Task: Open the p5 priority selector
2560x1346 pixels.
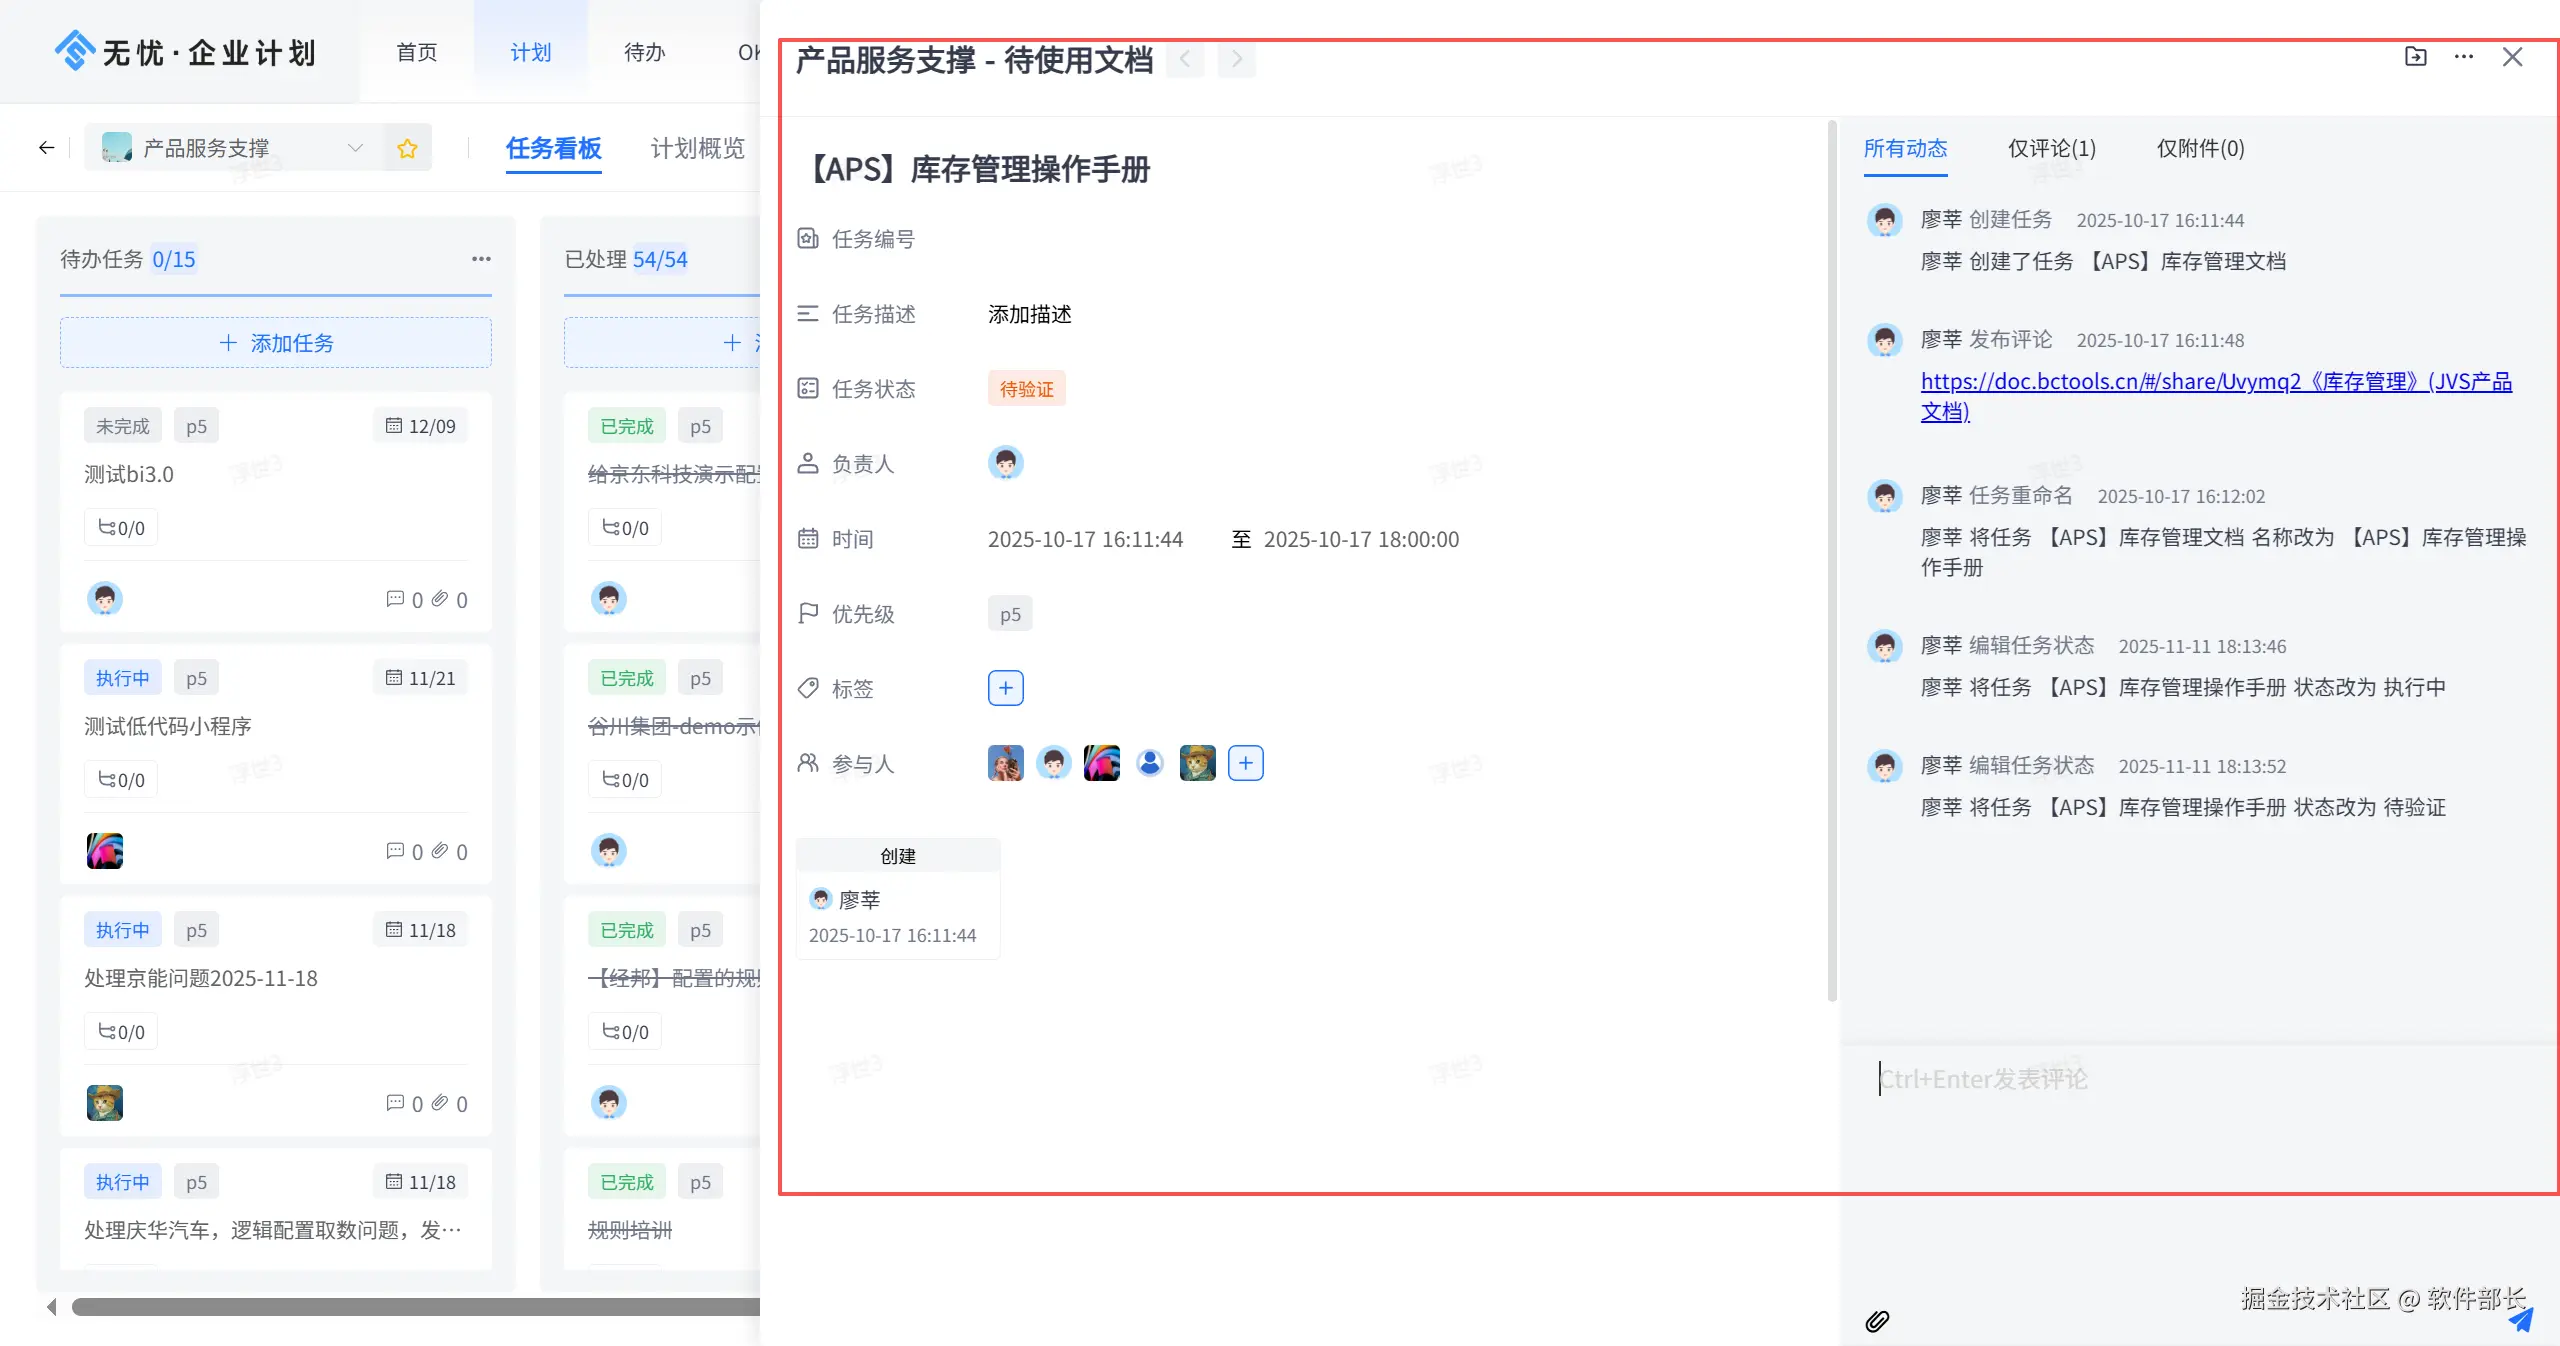Action: point(1010,614)
